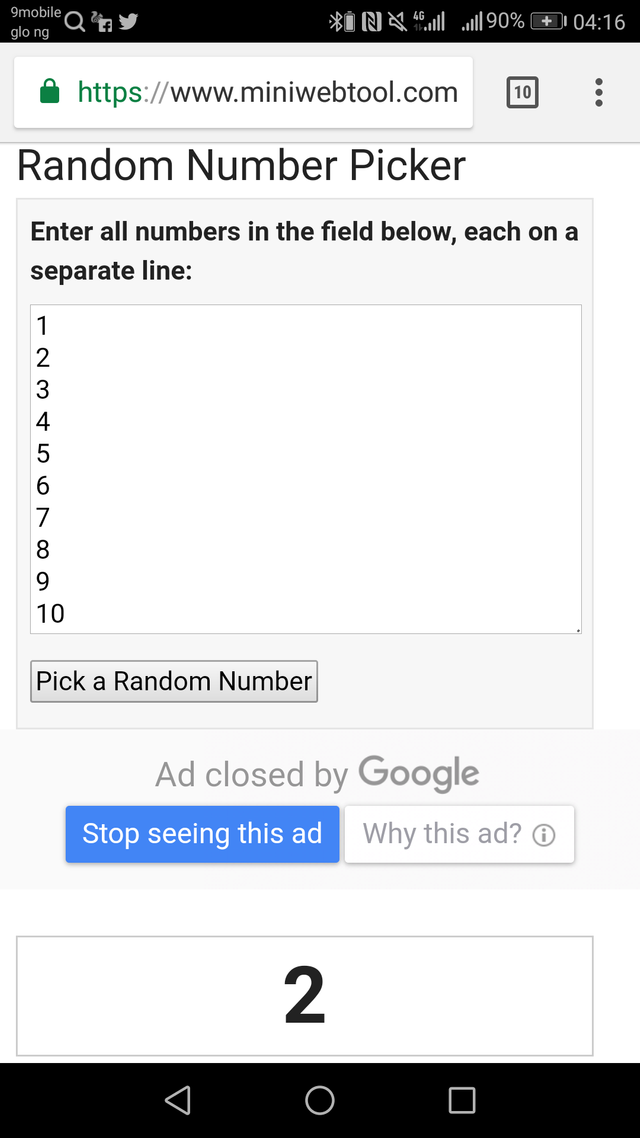Image resolution: width=640 pixels, height=1138 pixels.
Task: Tap the Facebook notification icon in status bar
Action: (102, 22)
